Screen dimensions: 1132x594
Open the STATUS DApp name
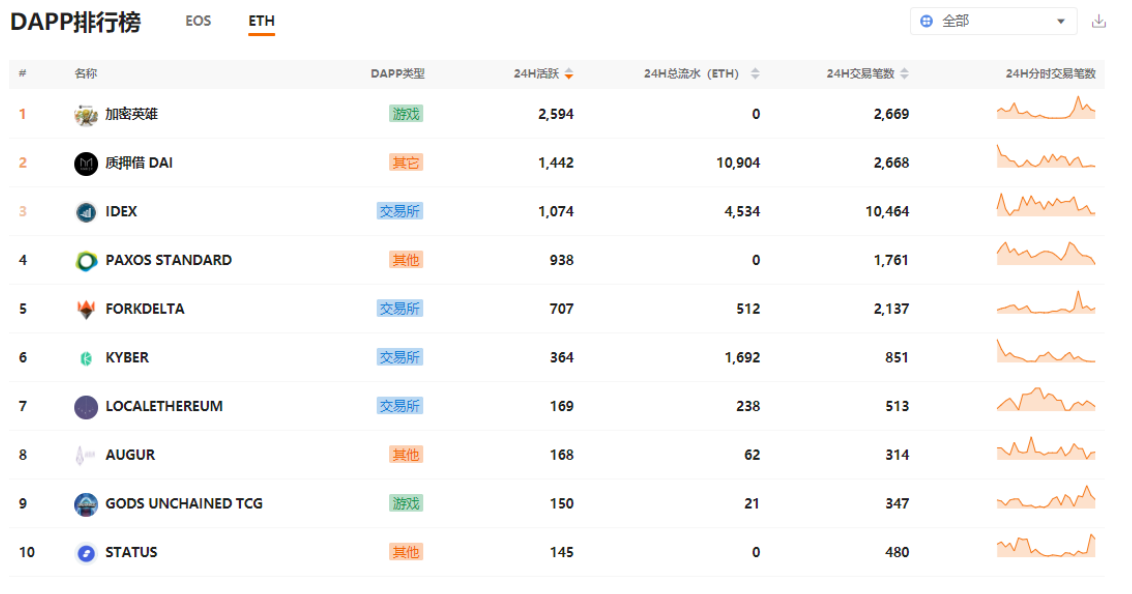pos(131,552)
